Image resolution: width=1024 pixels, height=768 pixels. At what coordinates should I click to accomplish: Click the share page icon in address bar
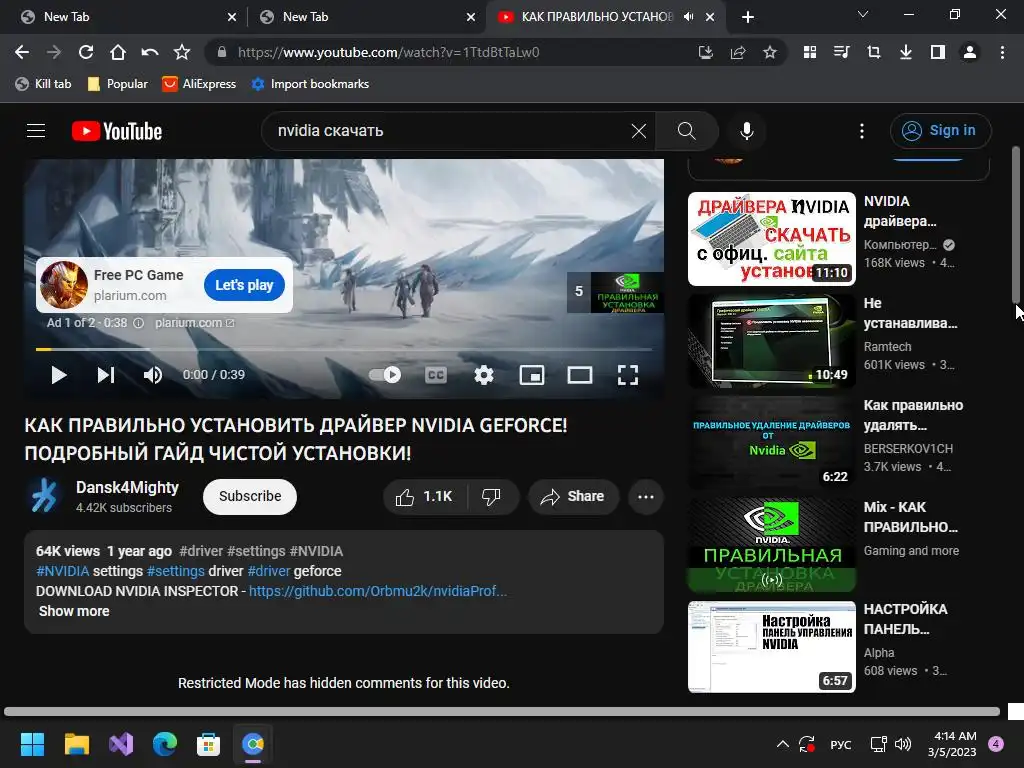[x=738, y=52]
